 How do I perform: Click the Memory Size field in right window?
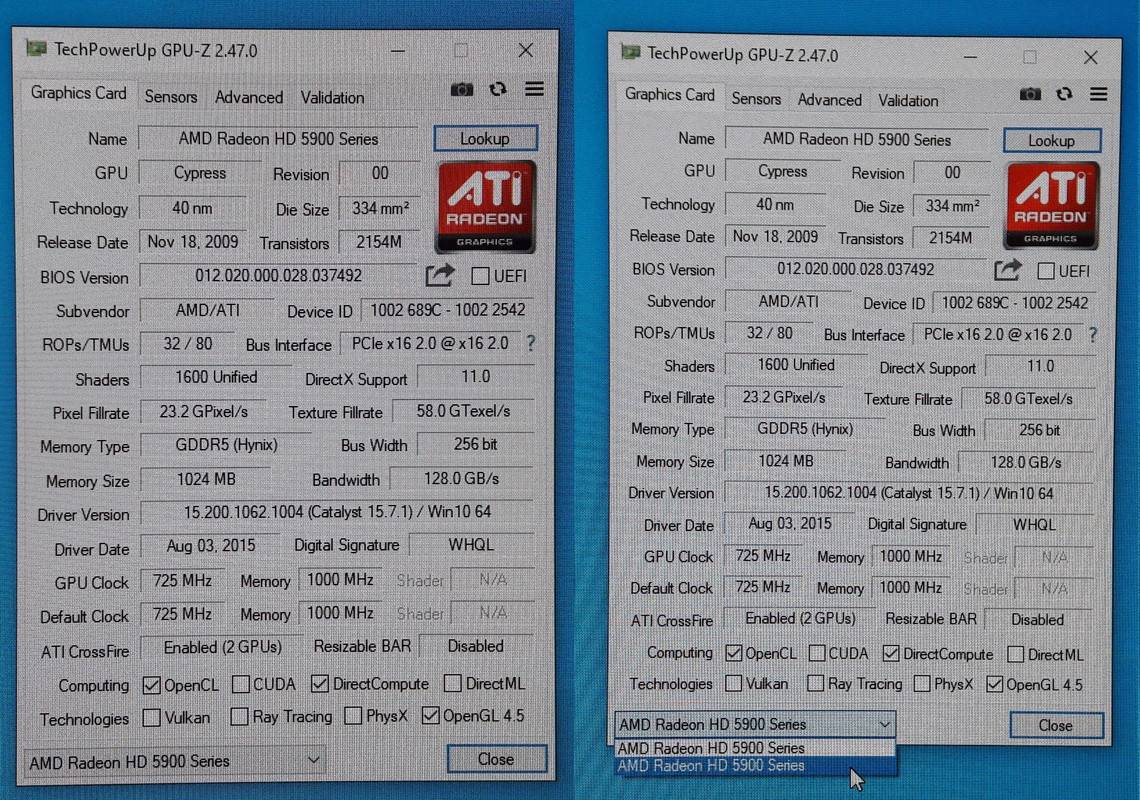click(786, 461)
